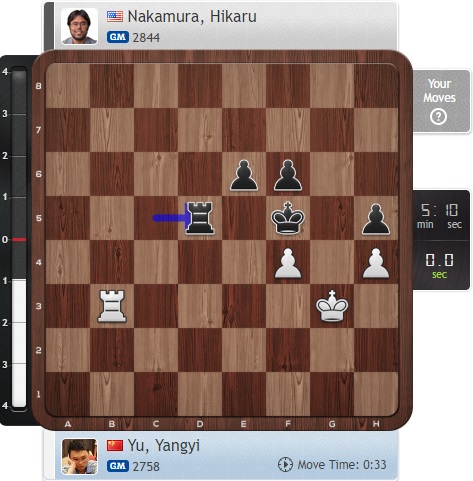The height and width of the screenshot is (481, 473).
Task: Select the black rook on d5
Action: (200, 218)
